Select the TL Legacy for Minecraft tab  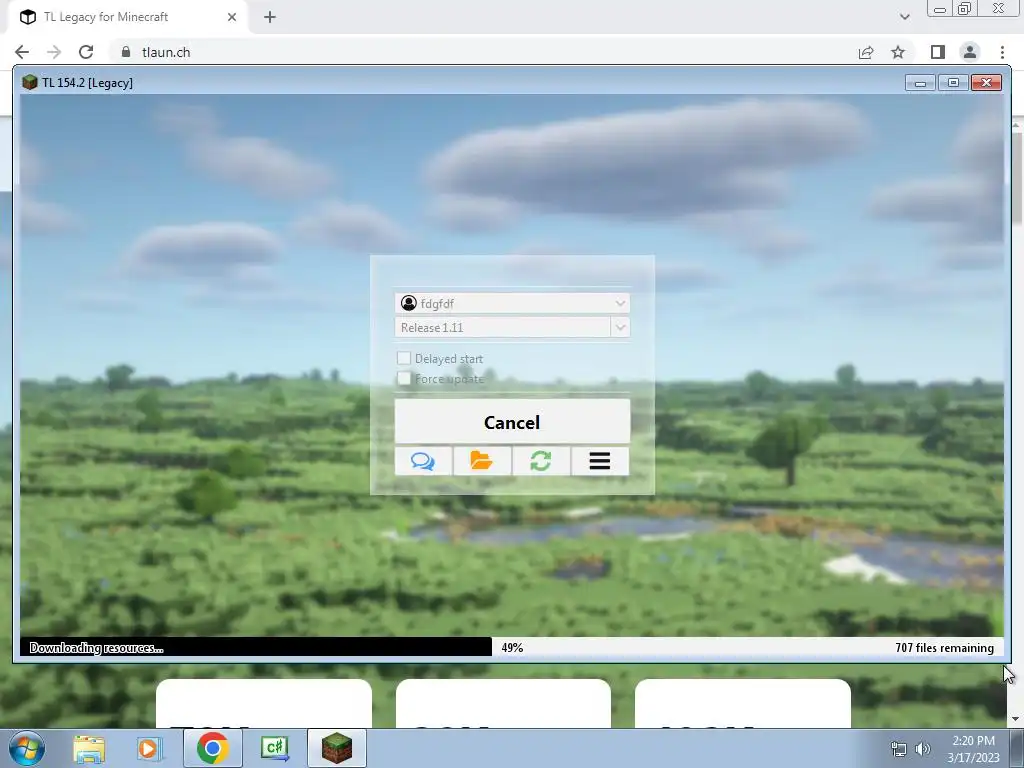129,17
